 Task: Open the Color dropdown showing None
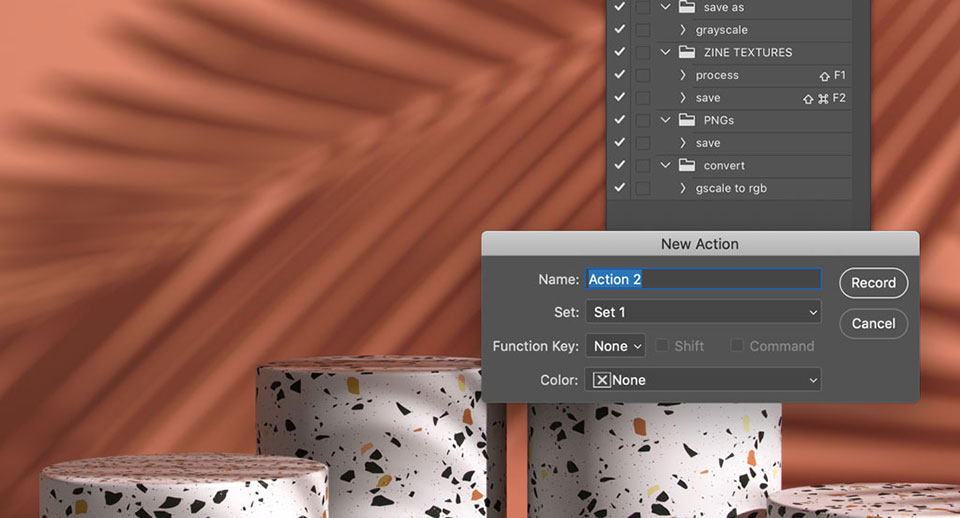703,380
